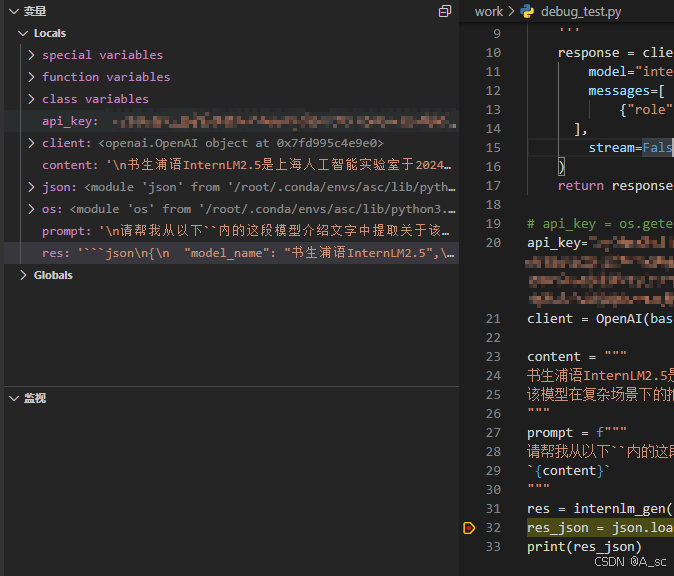Expand function variables group
674x576 pixels.
click(x=31, y=77)
